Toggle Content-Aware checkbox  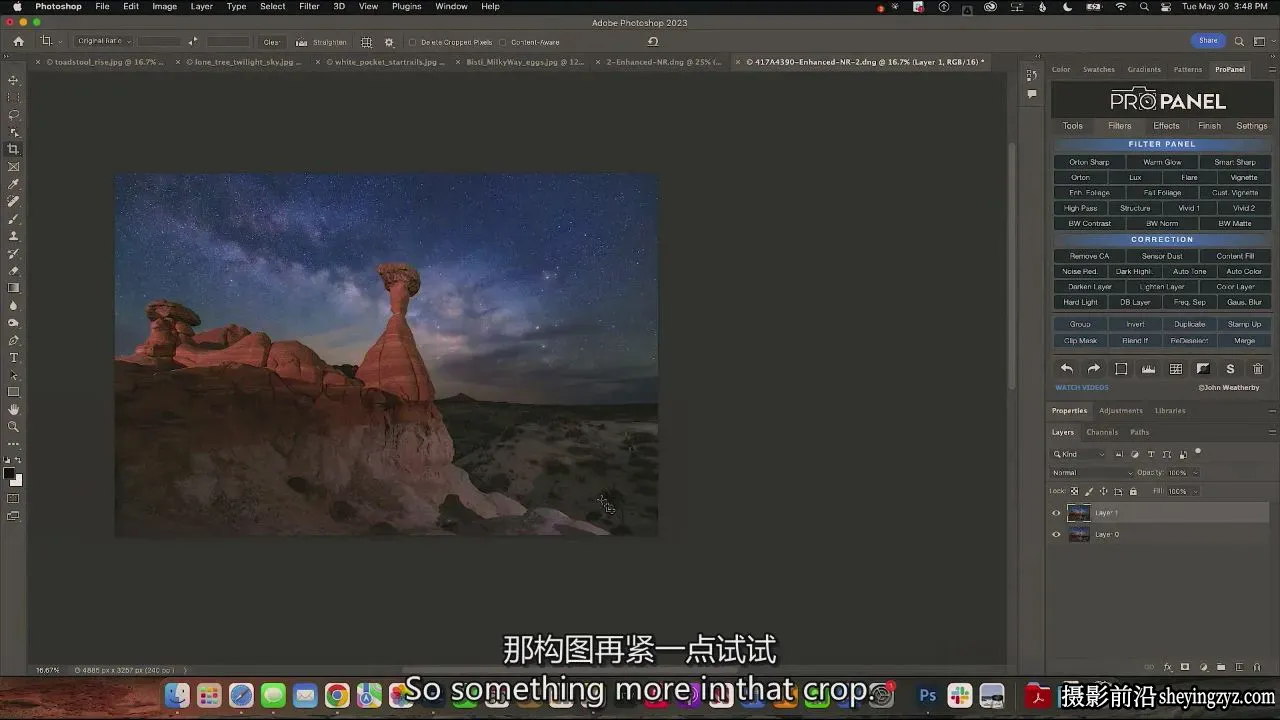click(502, 42)
